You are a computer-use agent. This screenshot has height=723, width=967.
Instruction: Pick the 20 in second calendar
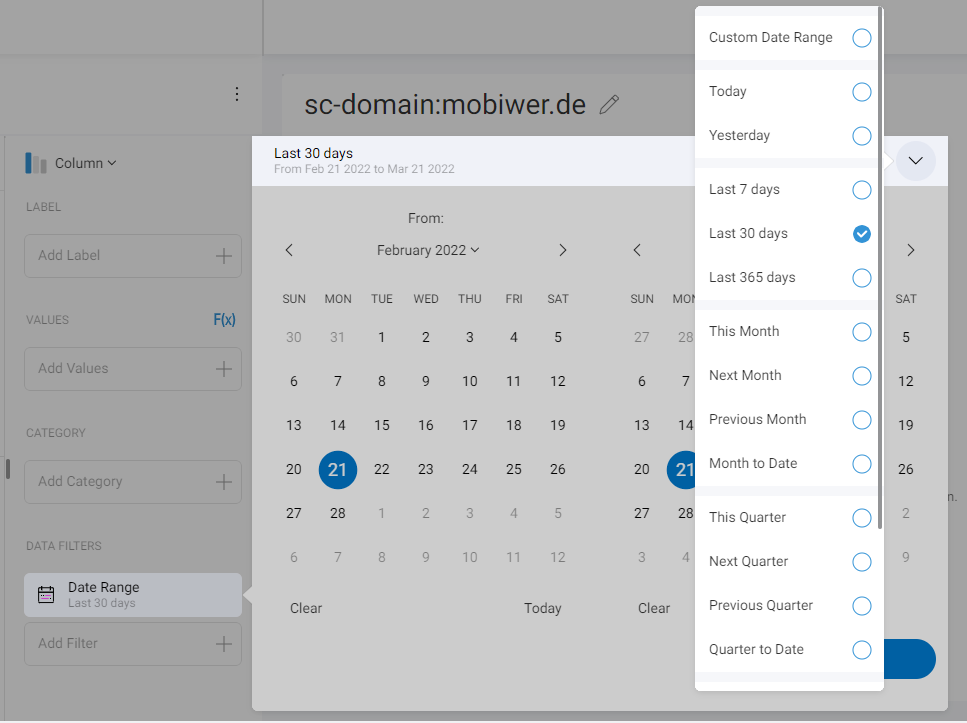pos(642,470)
